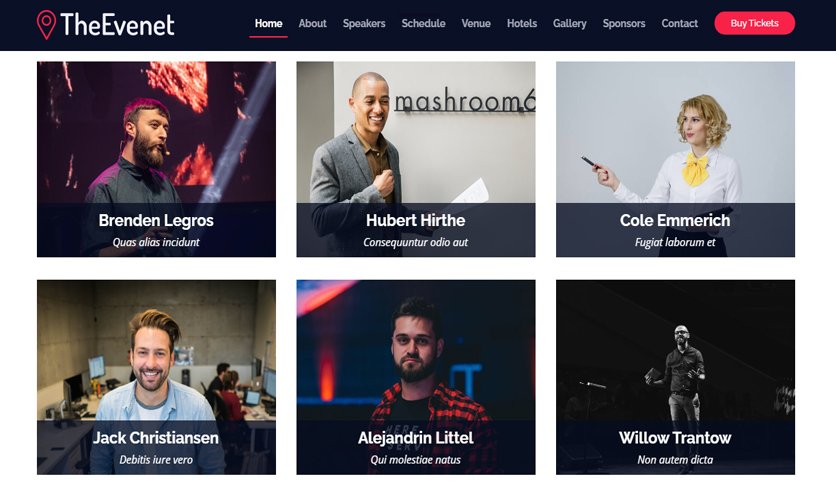This screenshot has height=484, width=836.
Task: Click the Buy Tickets button
Action: point(754,23)
